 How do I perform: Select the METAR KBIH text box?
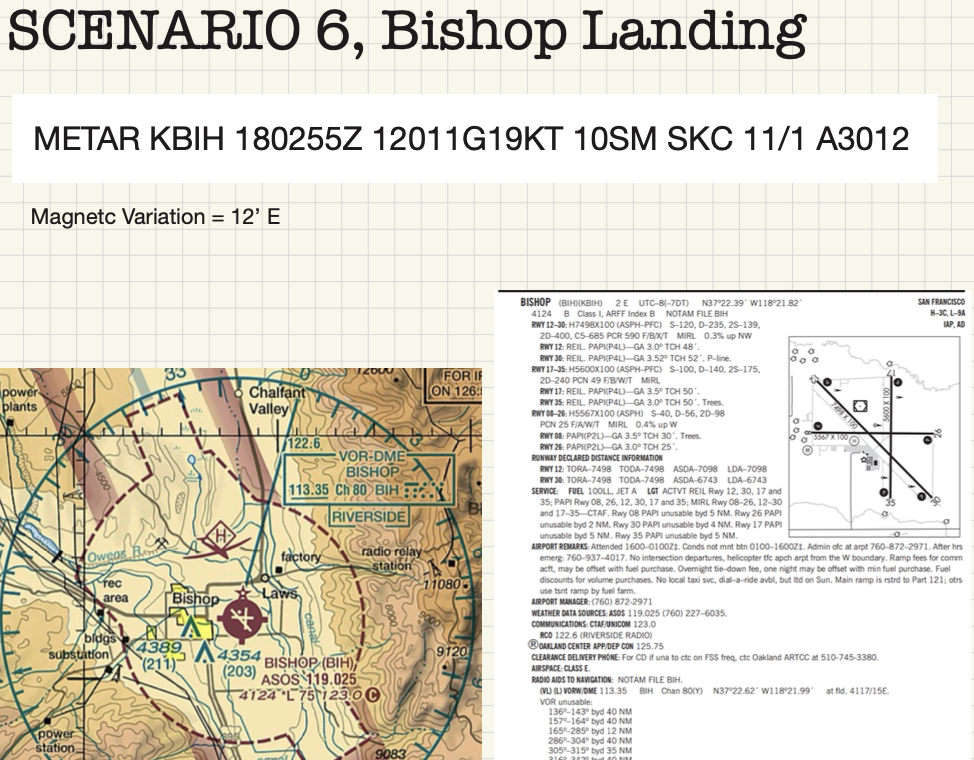474,139
